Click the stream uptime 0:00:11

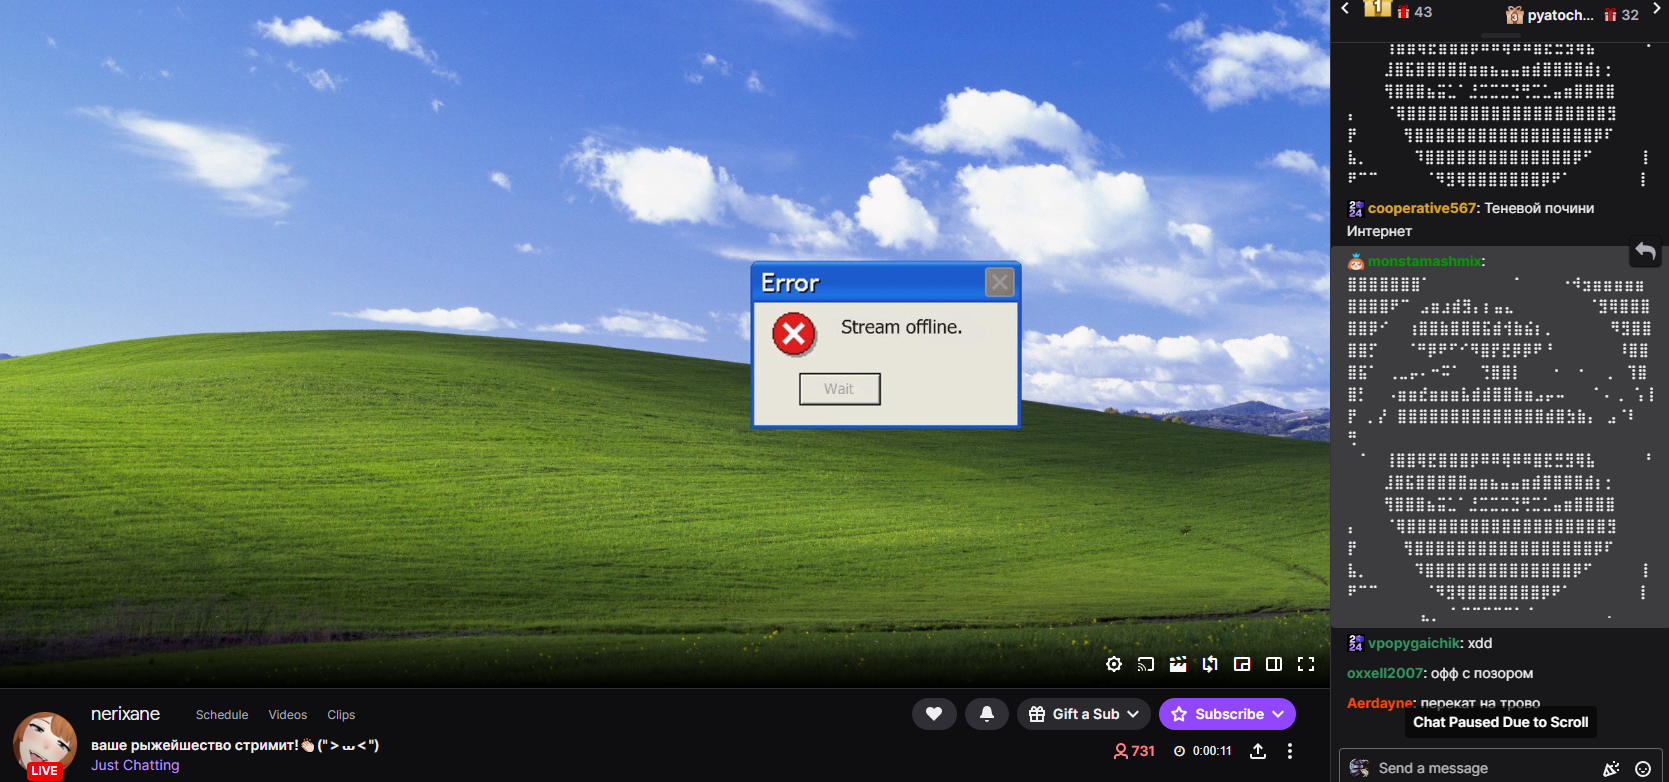1203,751
